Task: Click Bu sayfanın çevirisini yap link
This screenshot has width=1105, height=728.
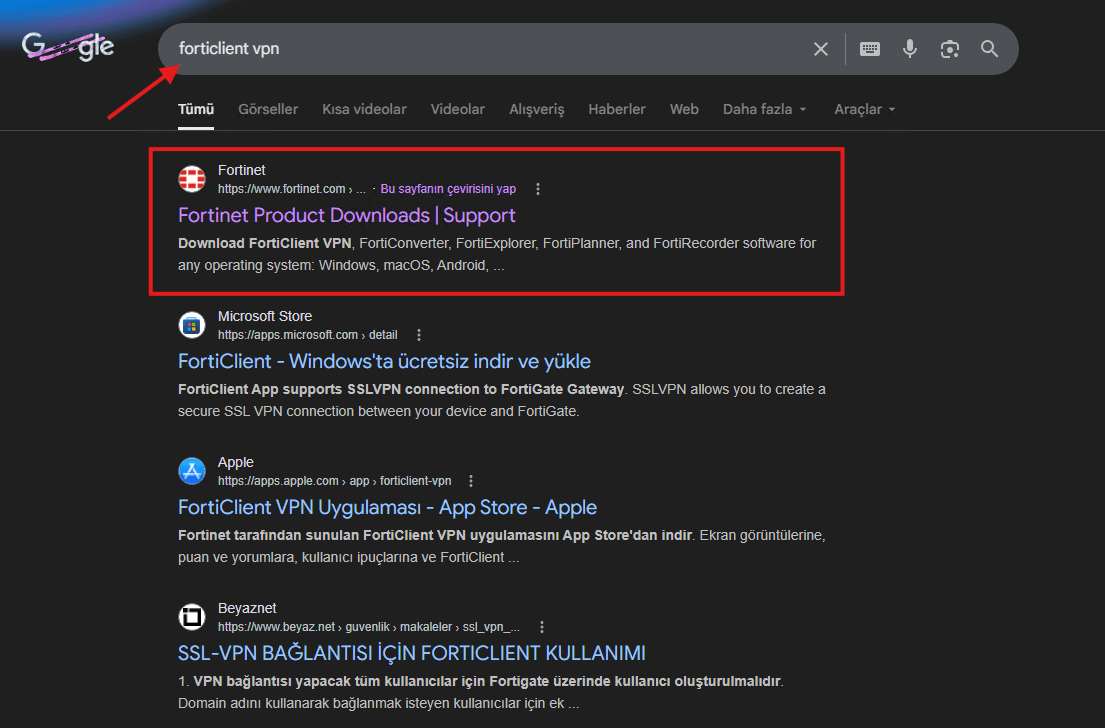Action: (x=448, y=189)
